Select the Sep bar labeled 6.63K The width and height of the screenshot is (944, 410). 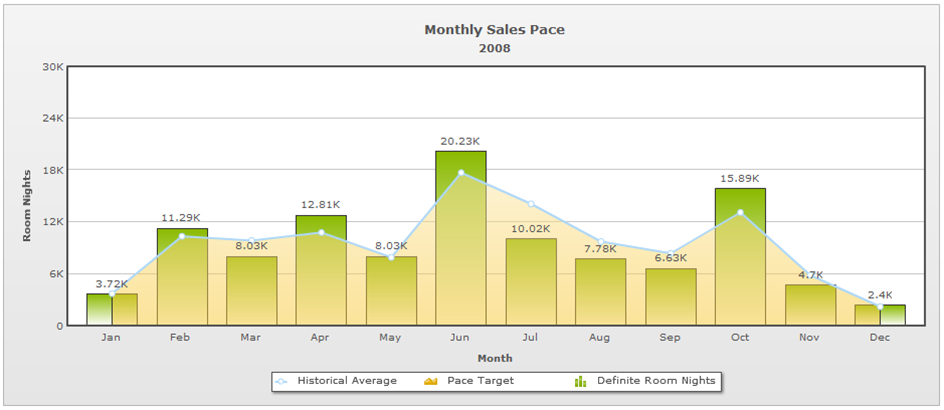point(671,297)
